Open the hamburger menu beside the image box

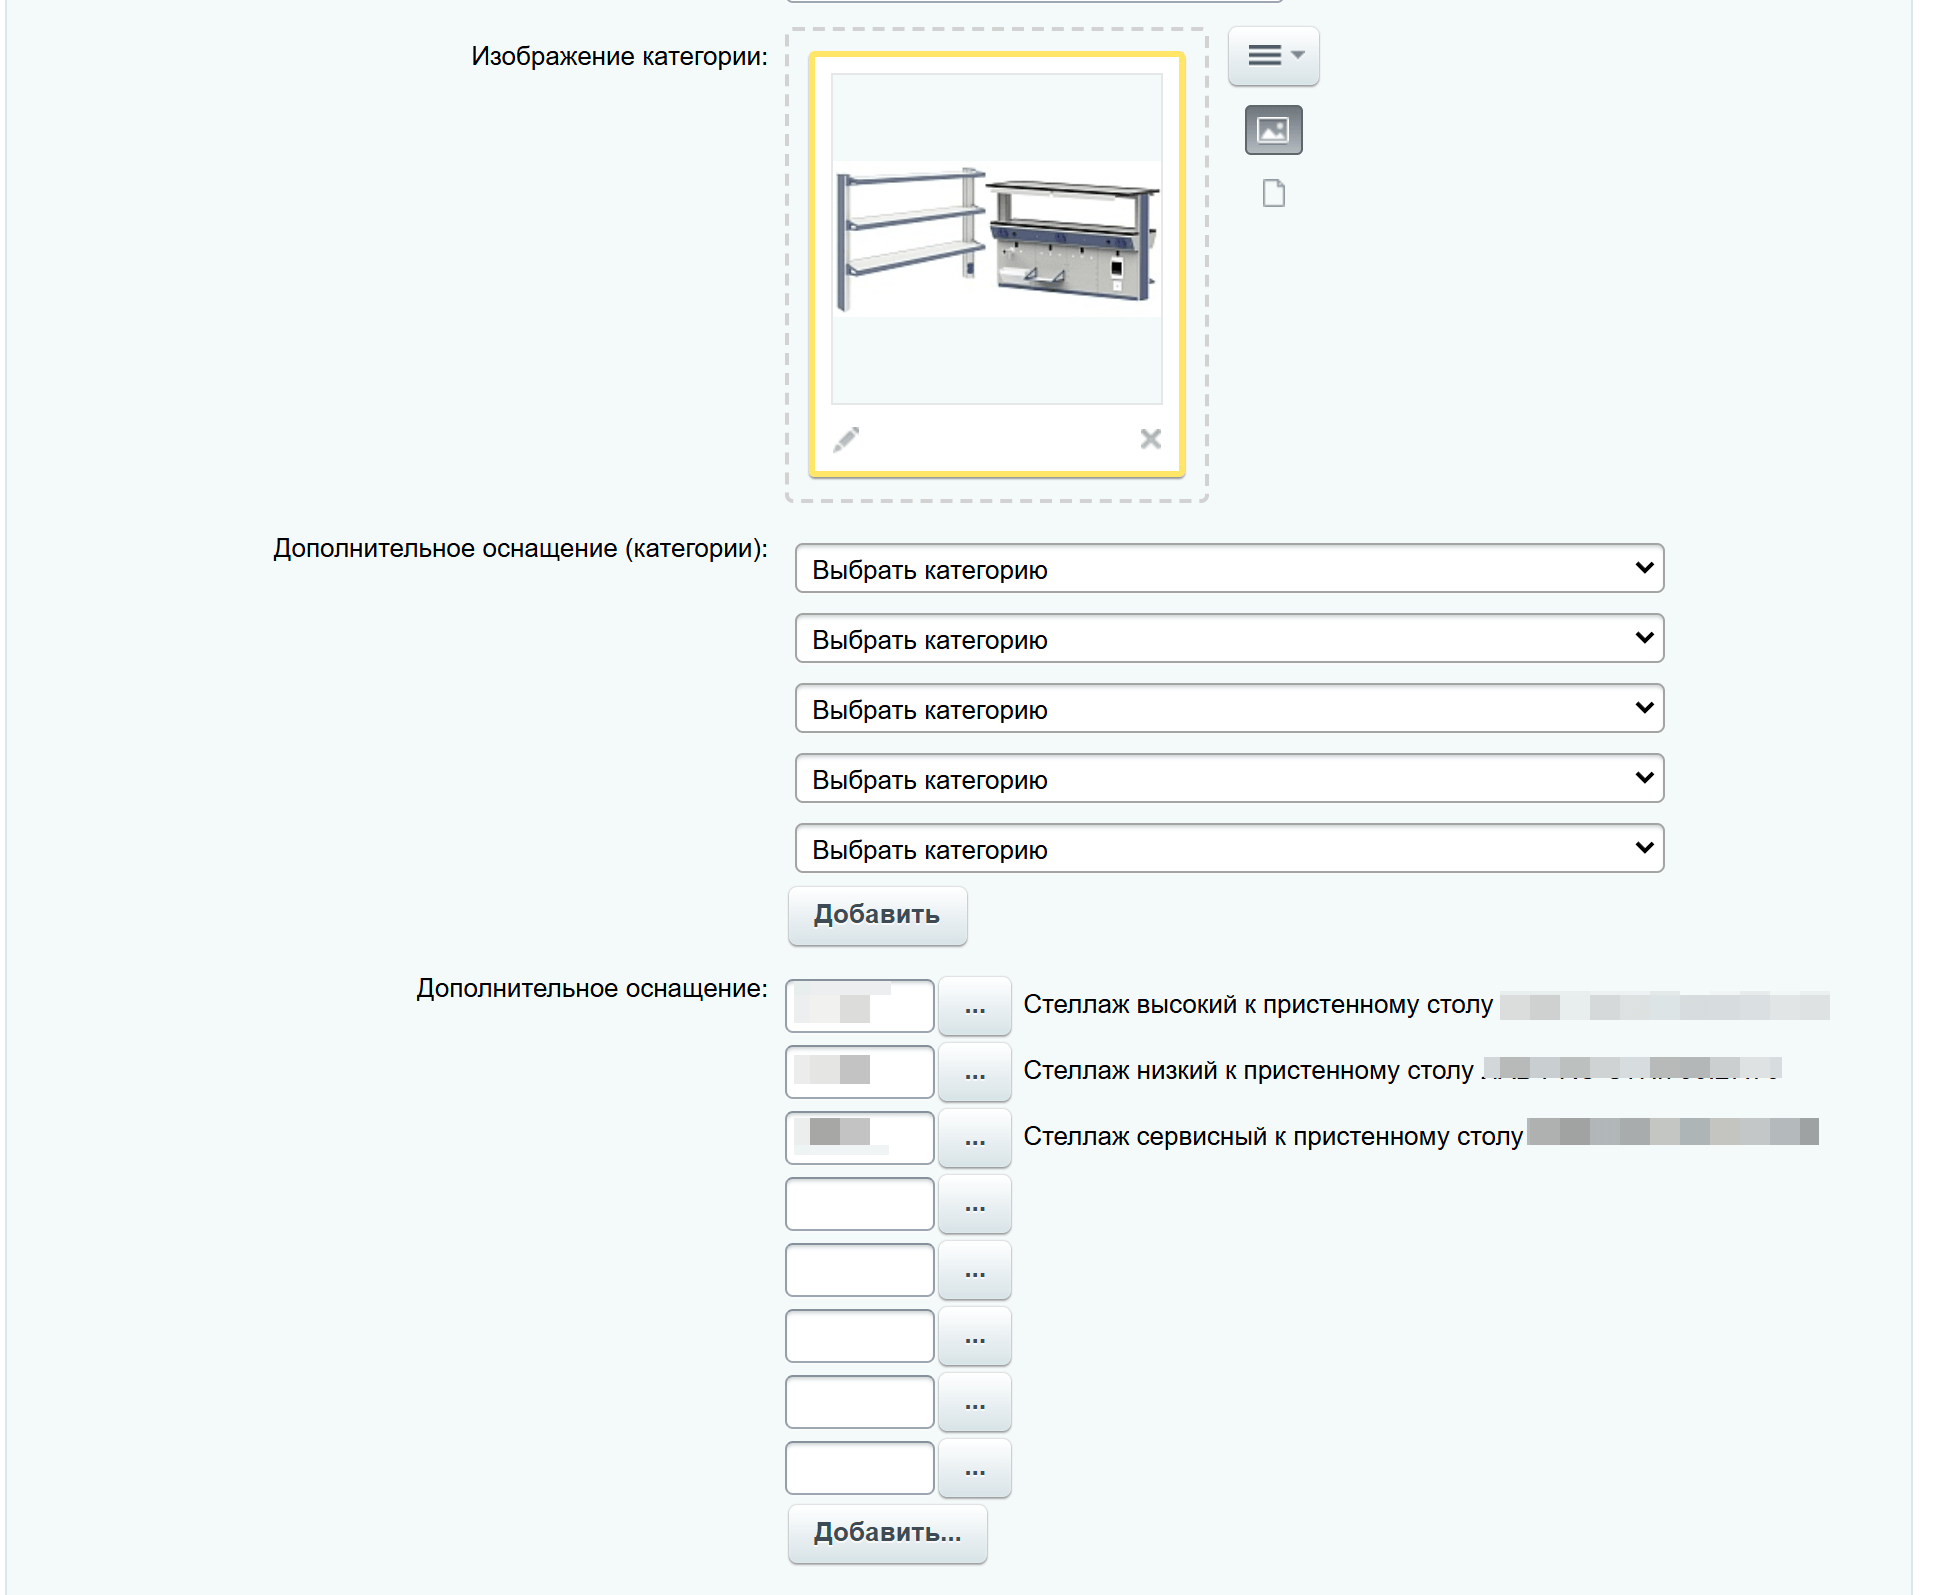coord(1273,56)
